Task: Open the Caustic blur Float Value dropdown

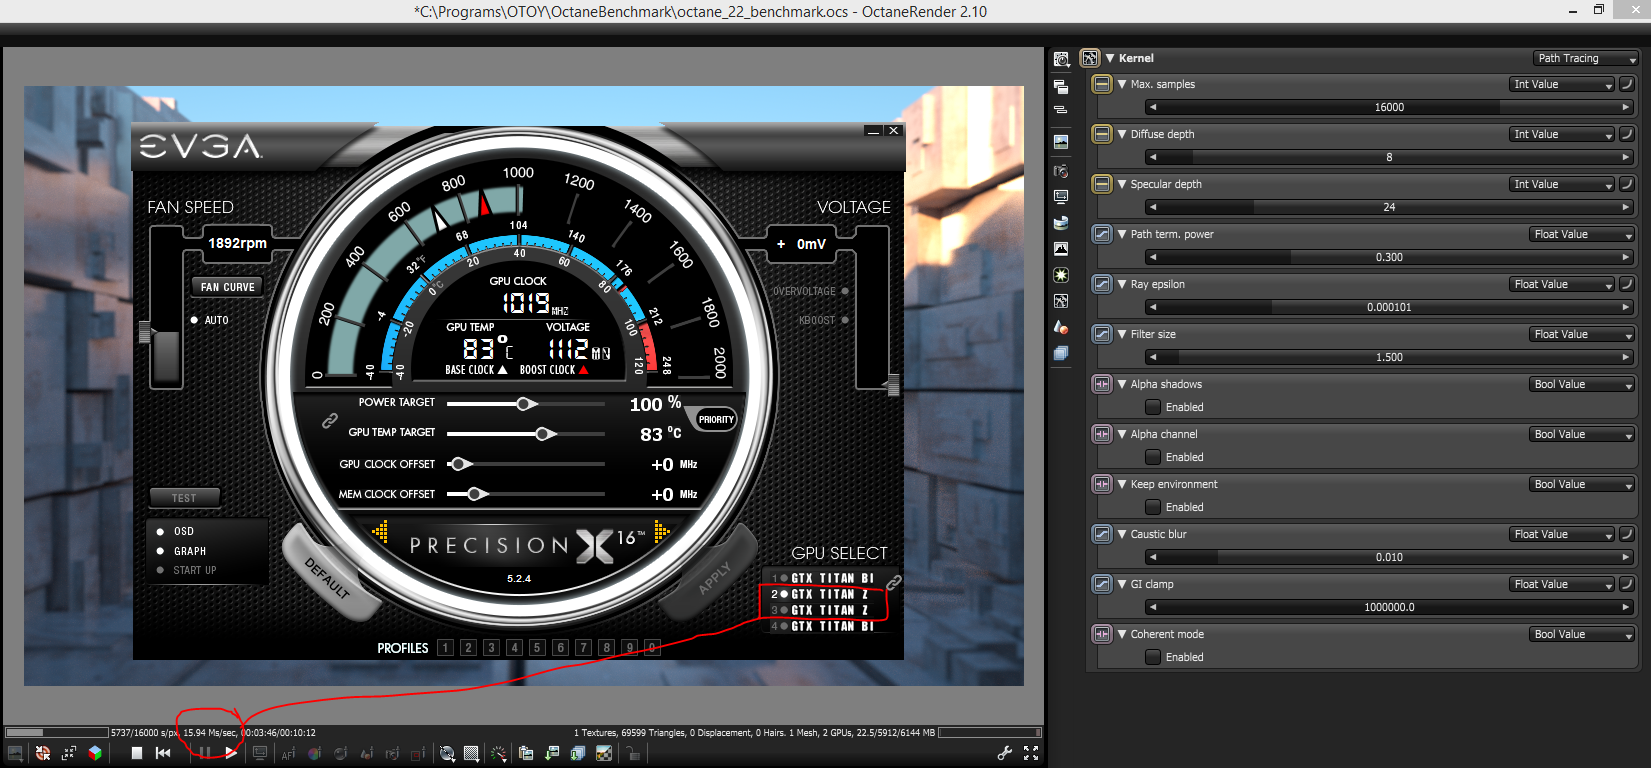Action: click(1562, 534)
